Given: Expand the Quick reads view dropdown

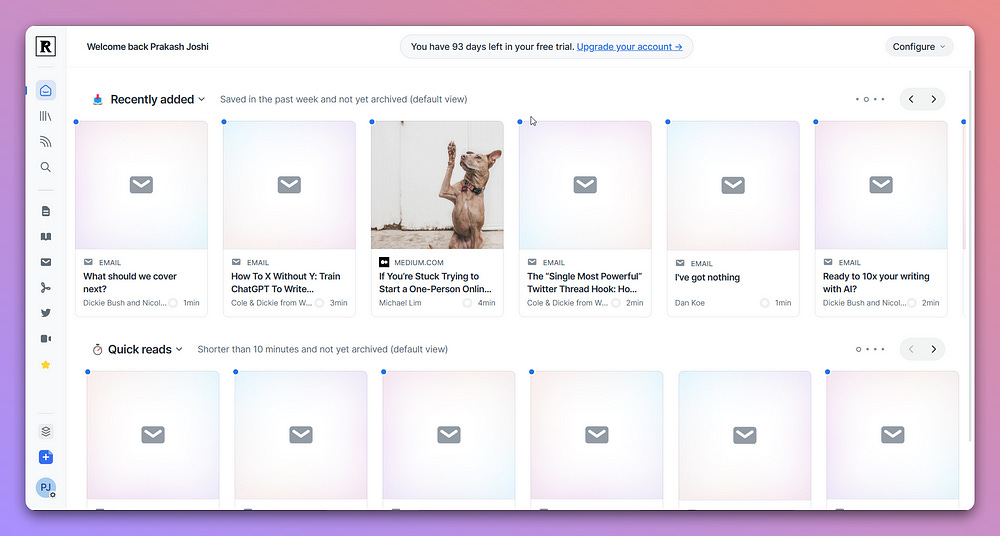Looking at the screenshot, I should coord(179,349).
